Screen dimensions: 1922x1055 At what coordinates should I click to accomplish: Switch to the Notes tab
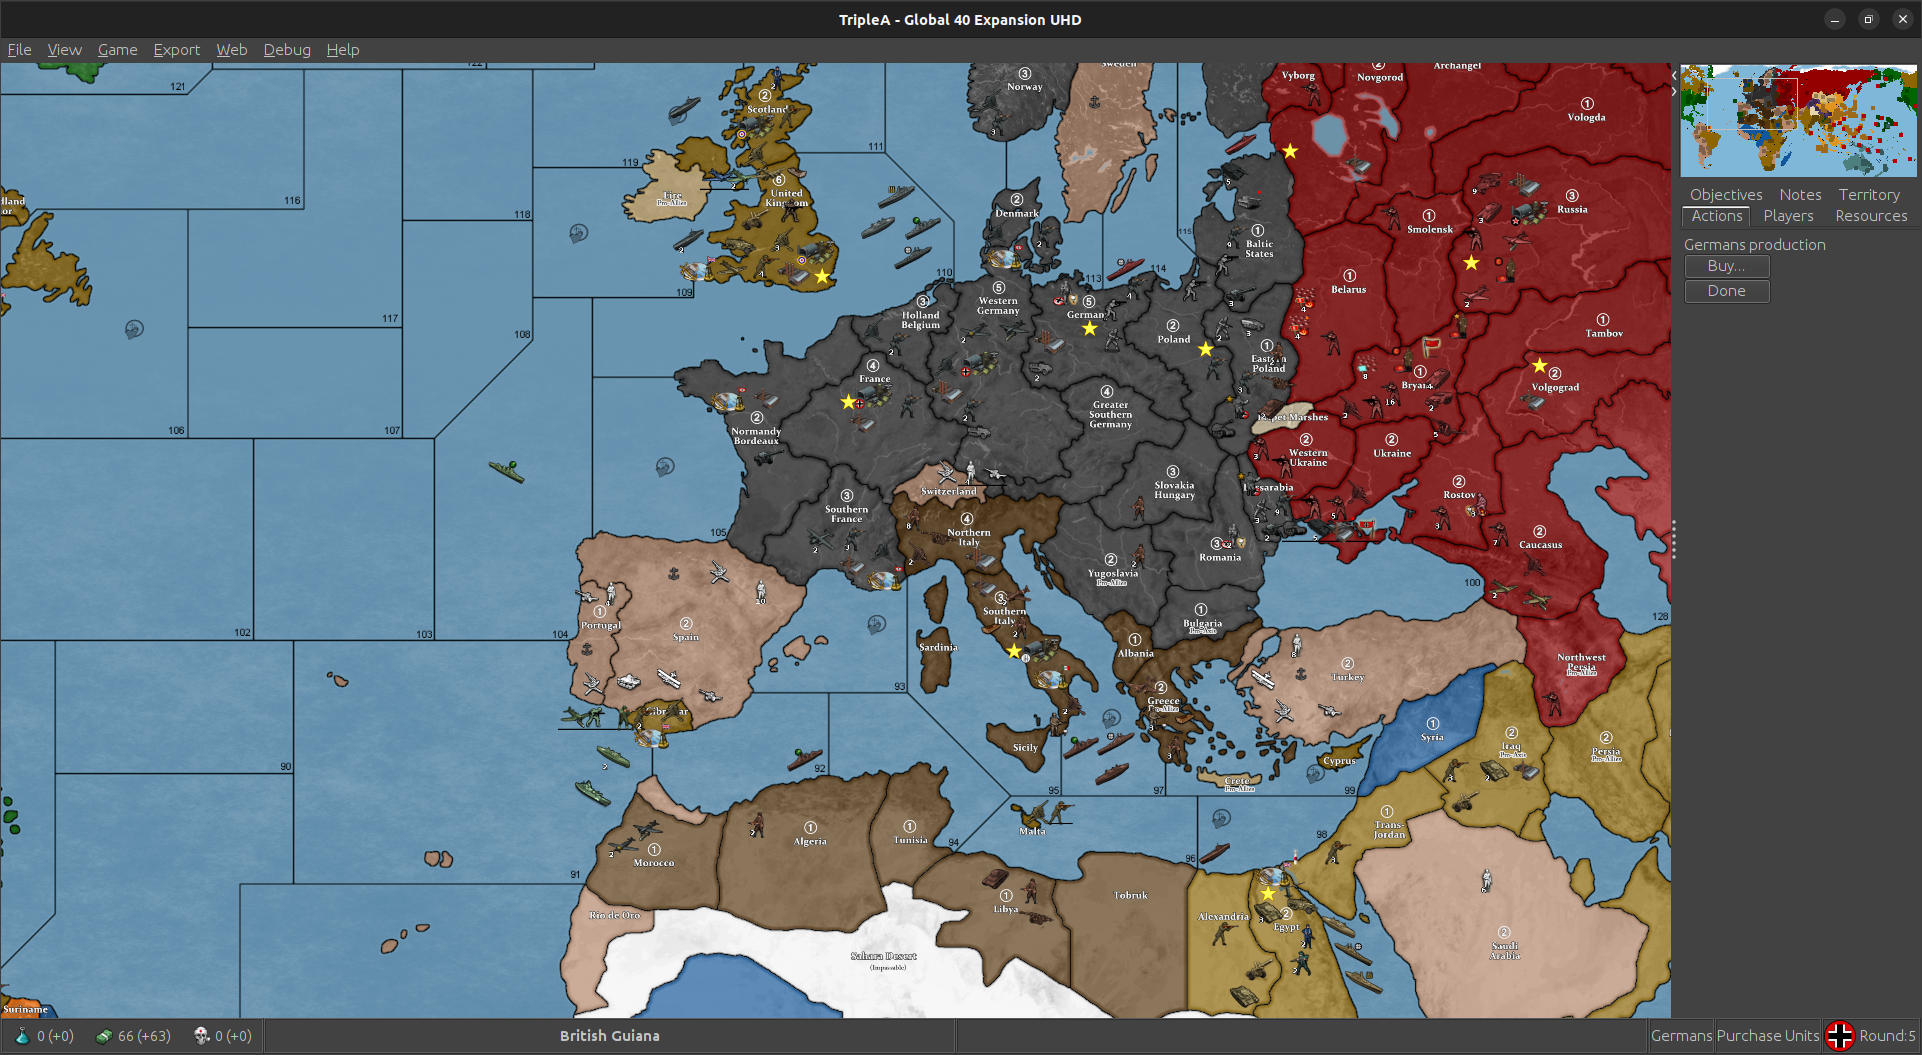(x=1800, y=195)
